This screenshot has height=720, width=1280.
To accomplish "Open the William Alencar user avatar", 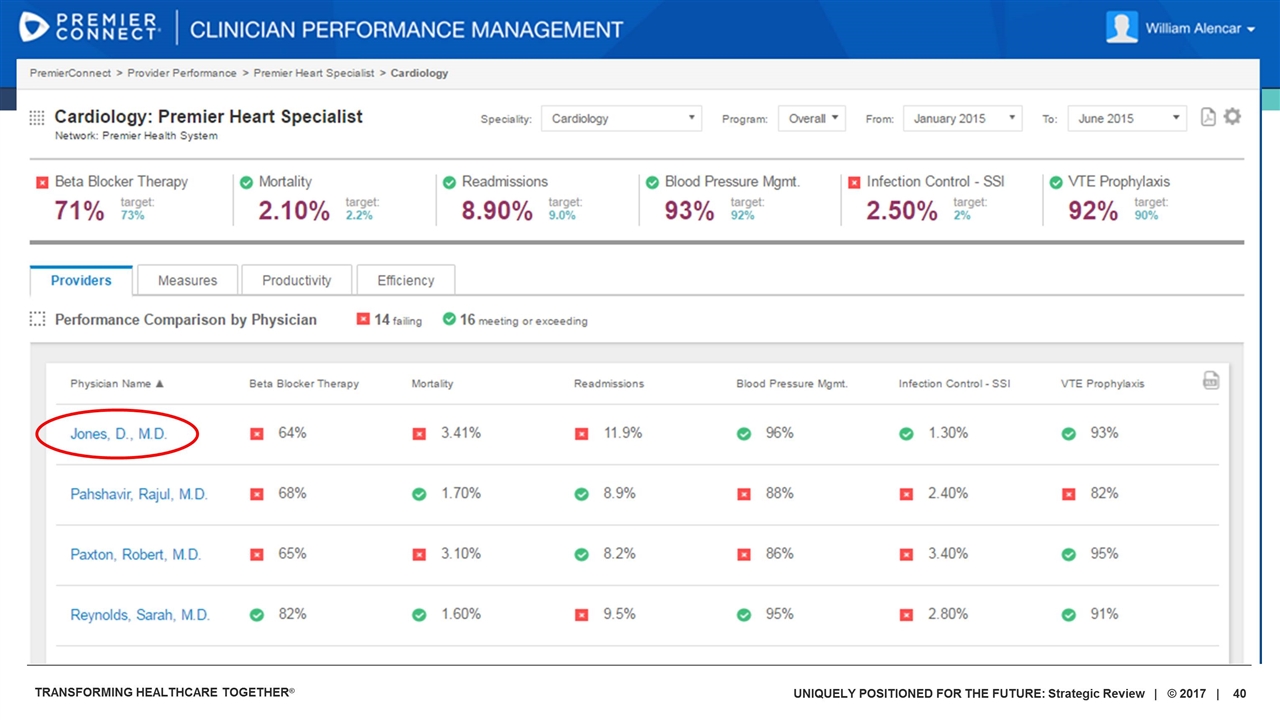I will 1122,27.
